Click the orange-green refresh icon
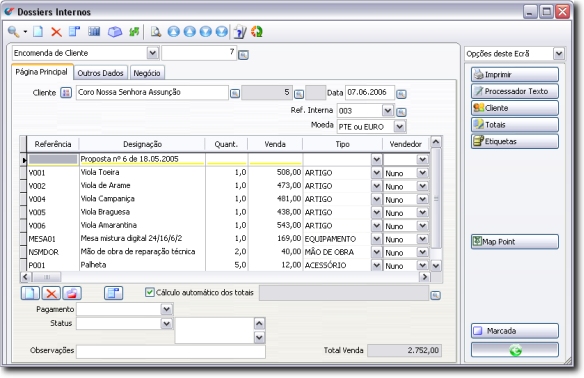This screenshot has height=378, width=584. coord(257,32)
